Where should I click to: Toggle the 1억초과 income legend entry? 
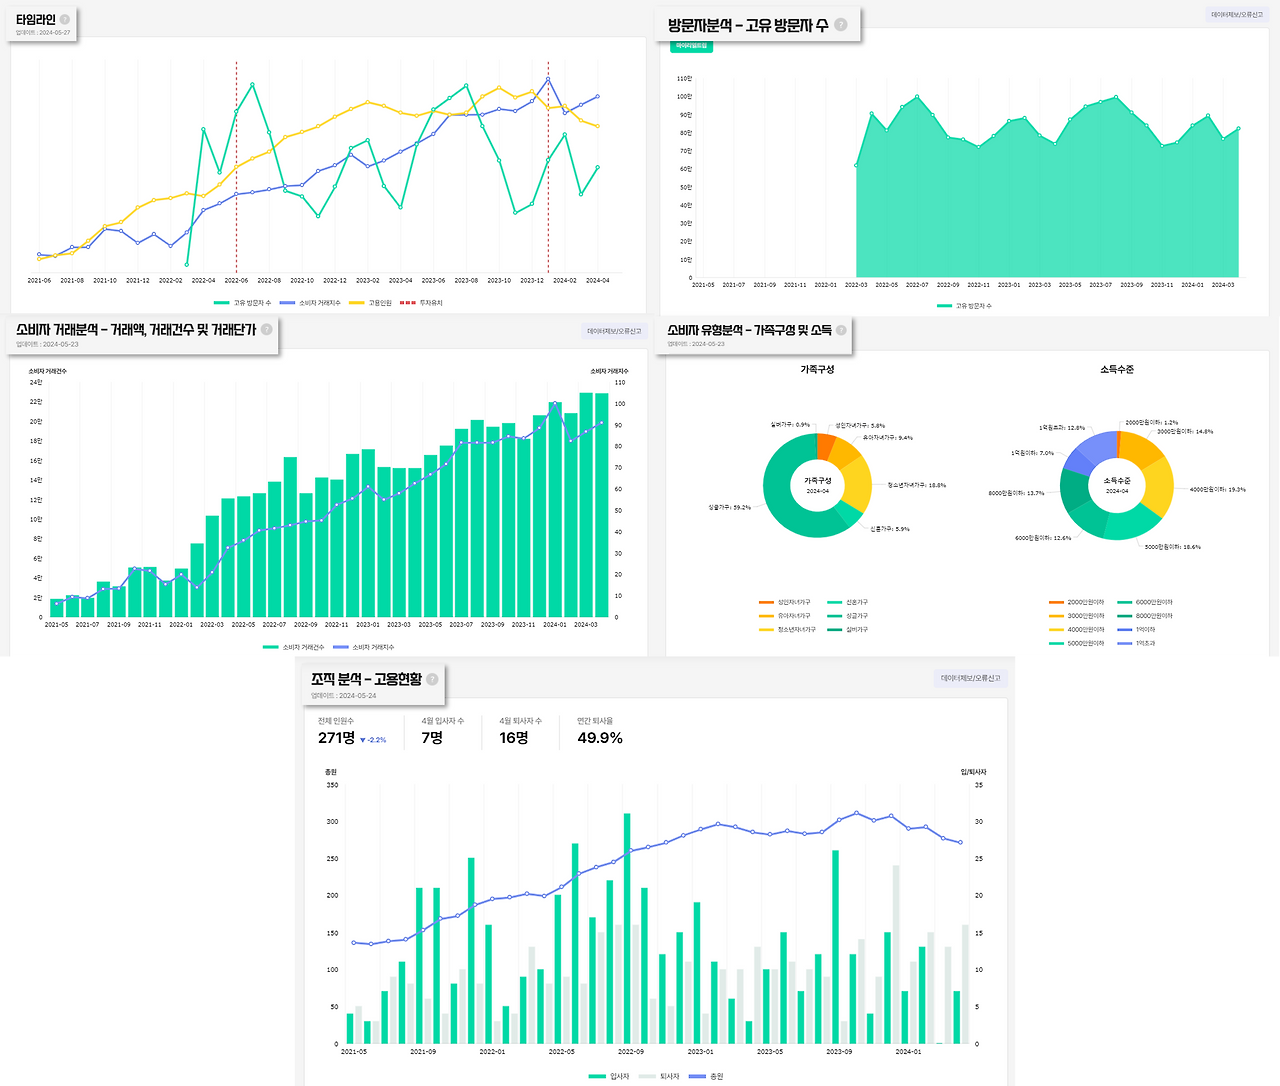[x=1136, y=643]
